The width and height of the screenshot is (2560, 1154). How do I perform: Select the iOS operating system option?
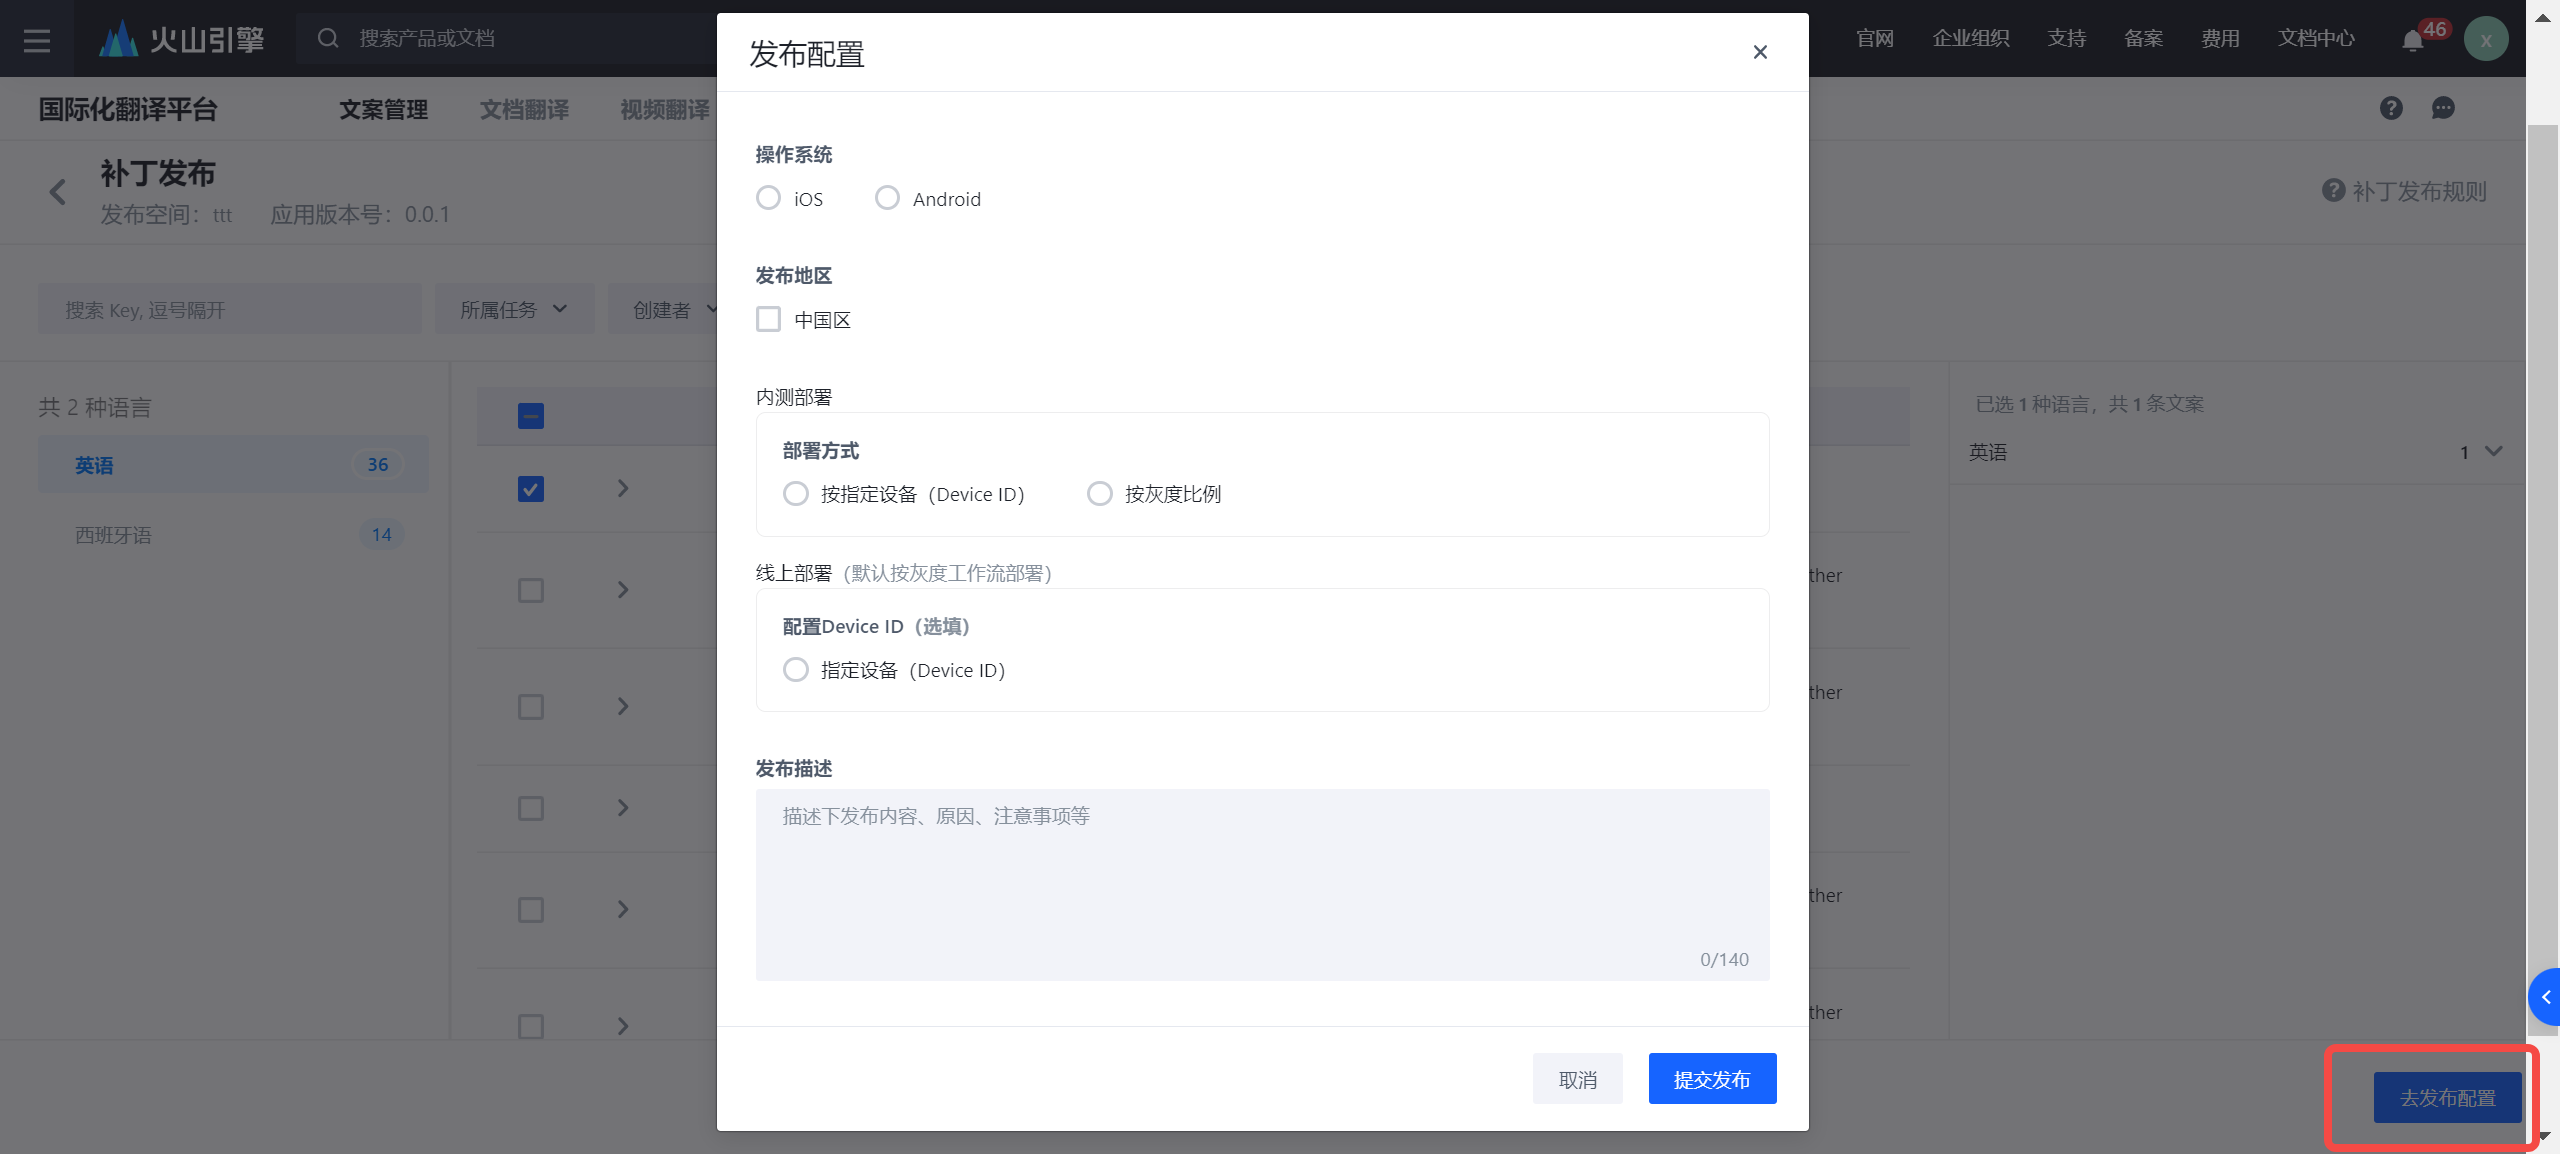768,198
